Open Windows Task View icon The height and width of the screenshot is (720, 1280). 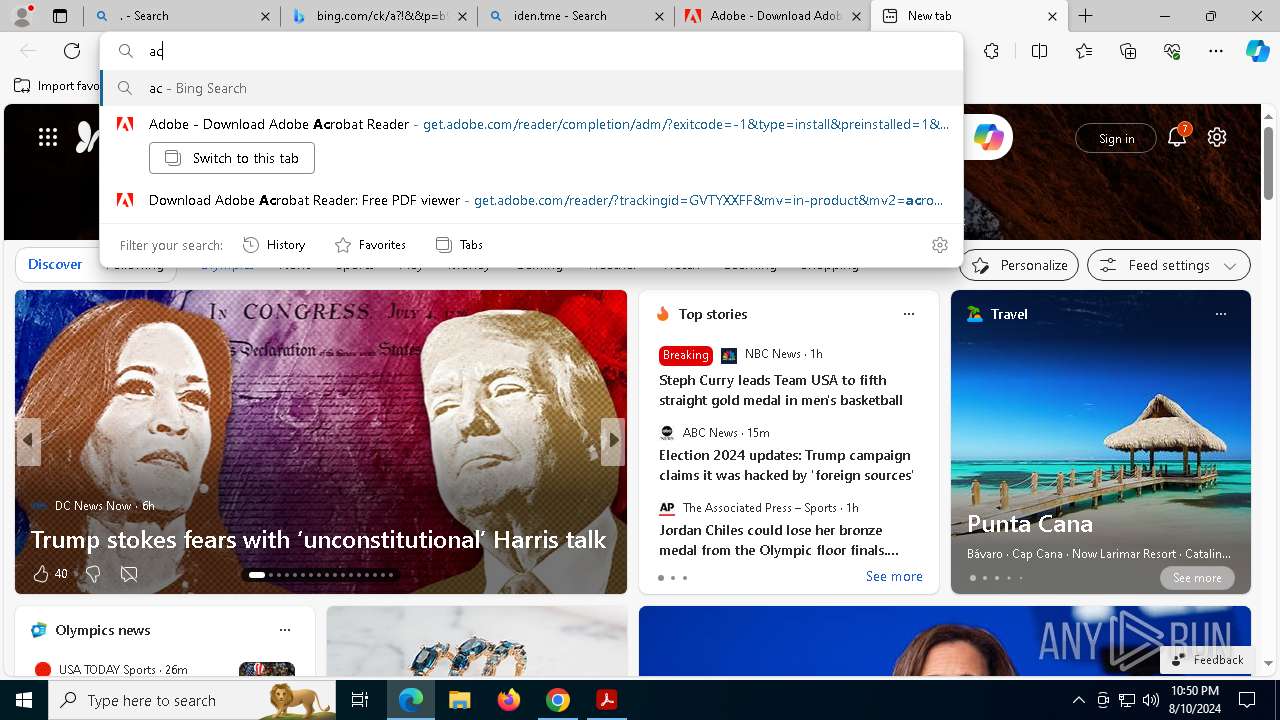[x=360, y=700]
